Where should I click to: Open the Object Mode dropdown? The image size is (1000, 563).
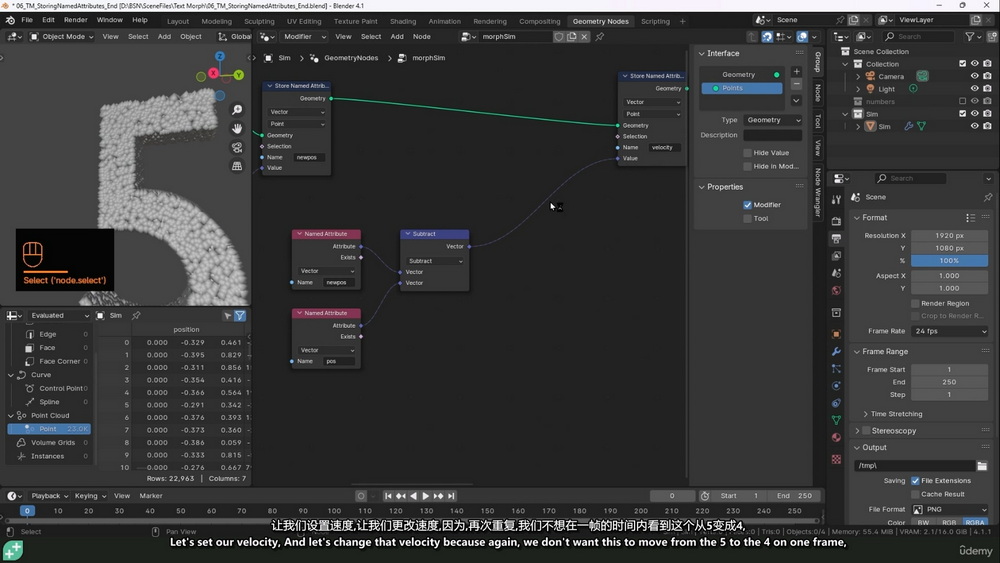tap(62, 37)
